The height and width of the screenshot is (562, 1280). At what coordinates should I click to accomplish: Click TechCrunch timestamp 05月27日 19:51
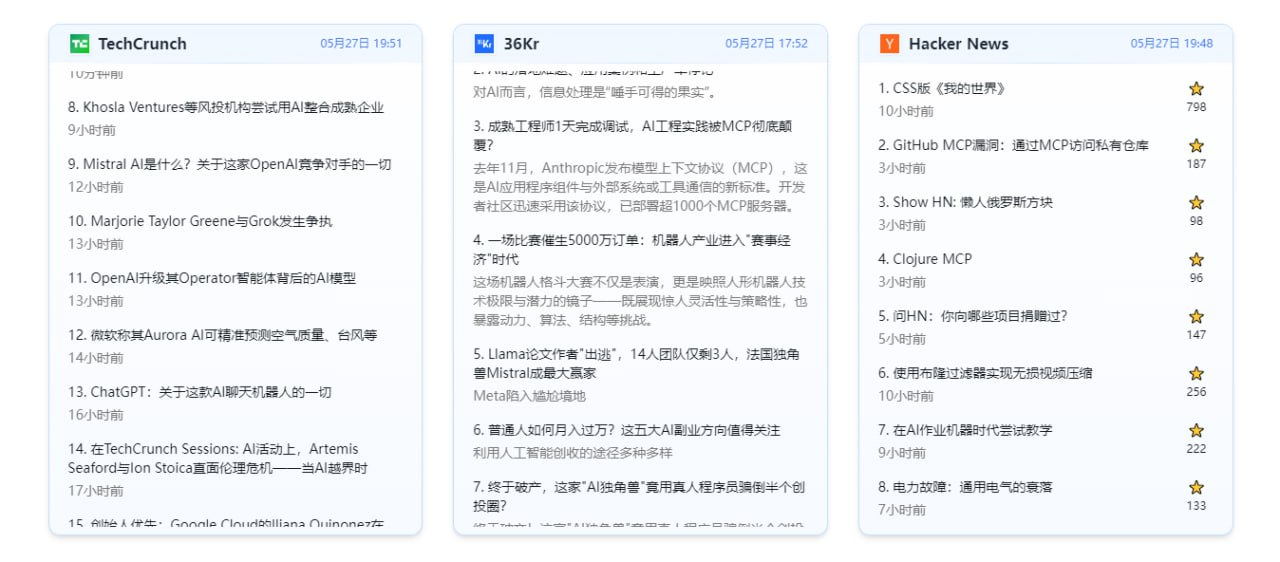(x=361, y=44)
